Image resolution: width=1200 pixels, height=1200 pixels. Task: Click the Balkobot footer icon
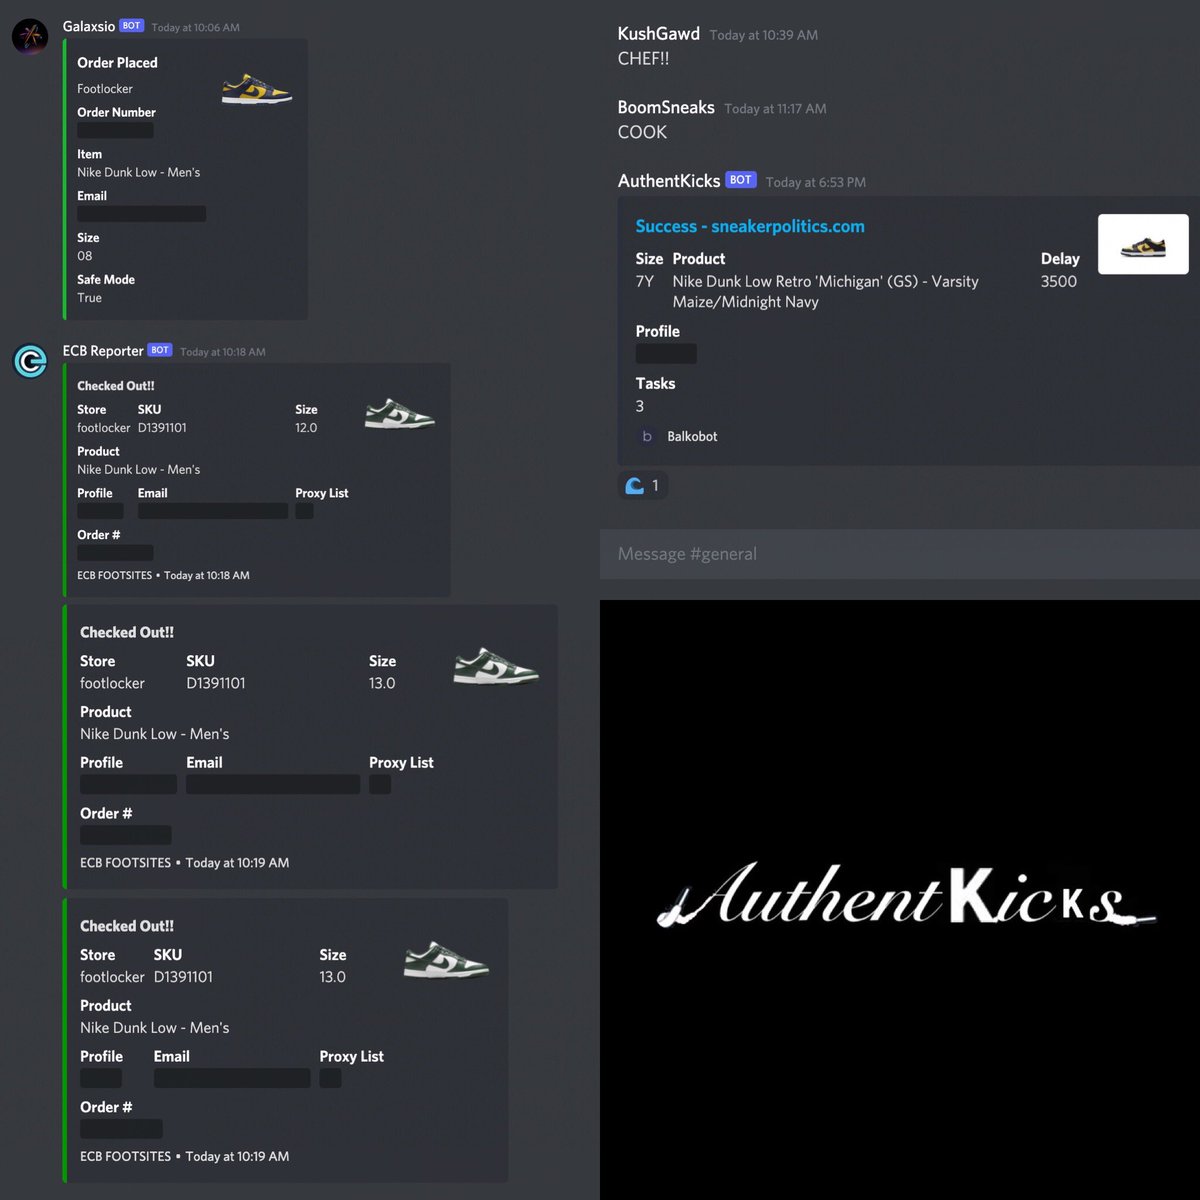click(x=647, y=436)
